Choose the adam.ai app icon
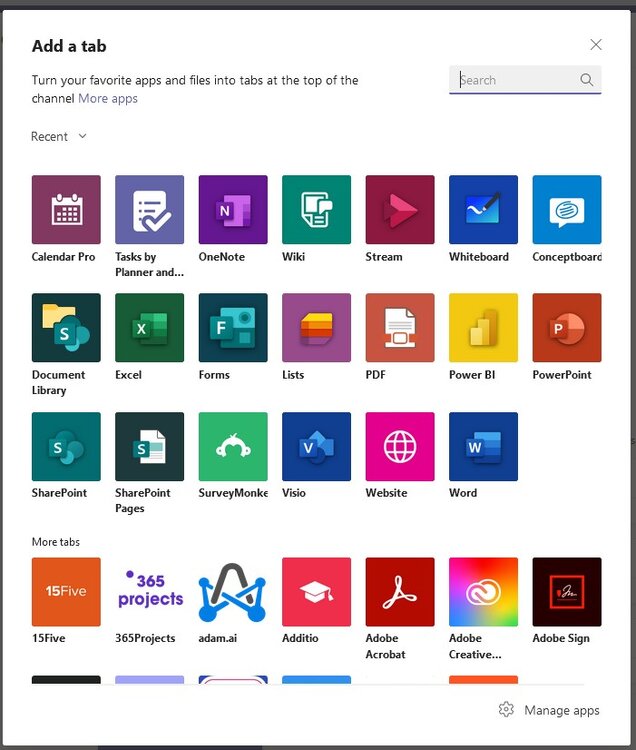Screen dimensions: 636x750 pyautogui.click(x=233, y=592)
